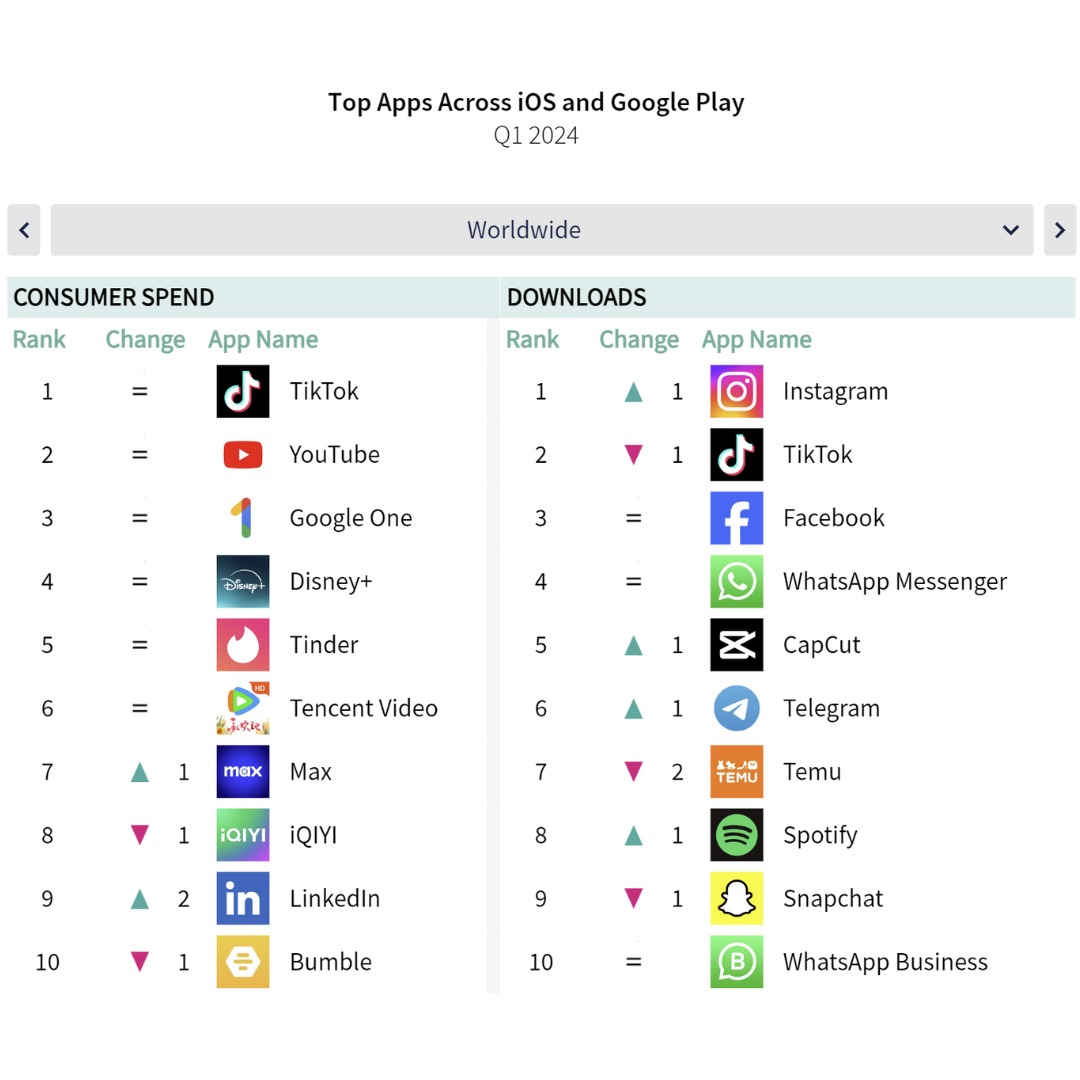The width and height of the screenshot is (1080, 1080).
Task: Click the Consumer Spend section header
Action: click(x=114, y=298)
